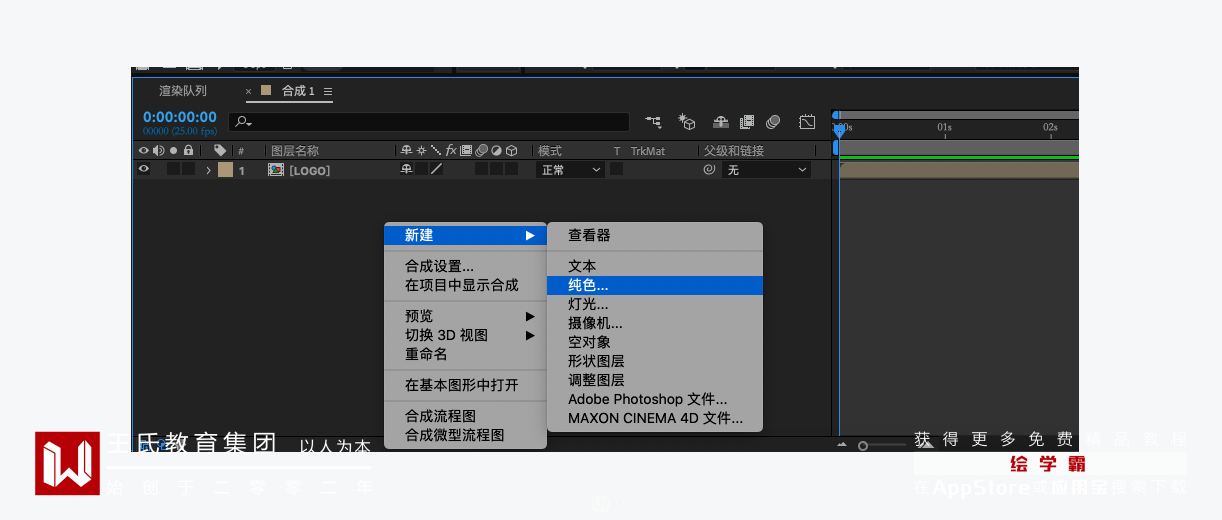This screenshot has height=520, width=1222.
Task: Select the 合成 1 timeline tab
Action: (298, 91)
